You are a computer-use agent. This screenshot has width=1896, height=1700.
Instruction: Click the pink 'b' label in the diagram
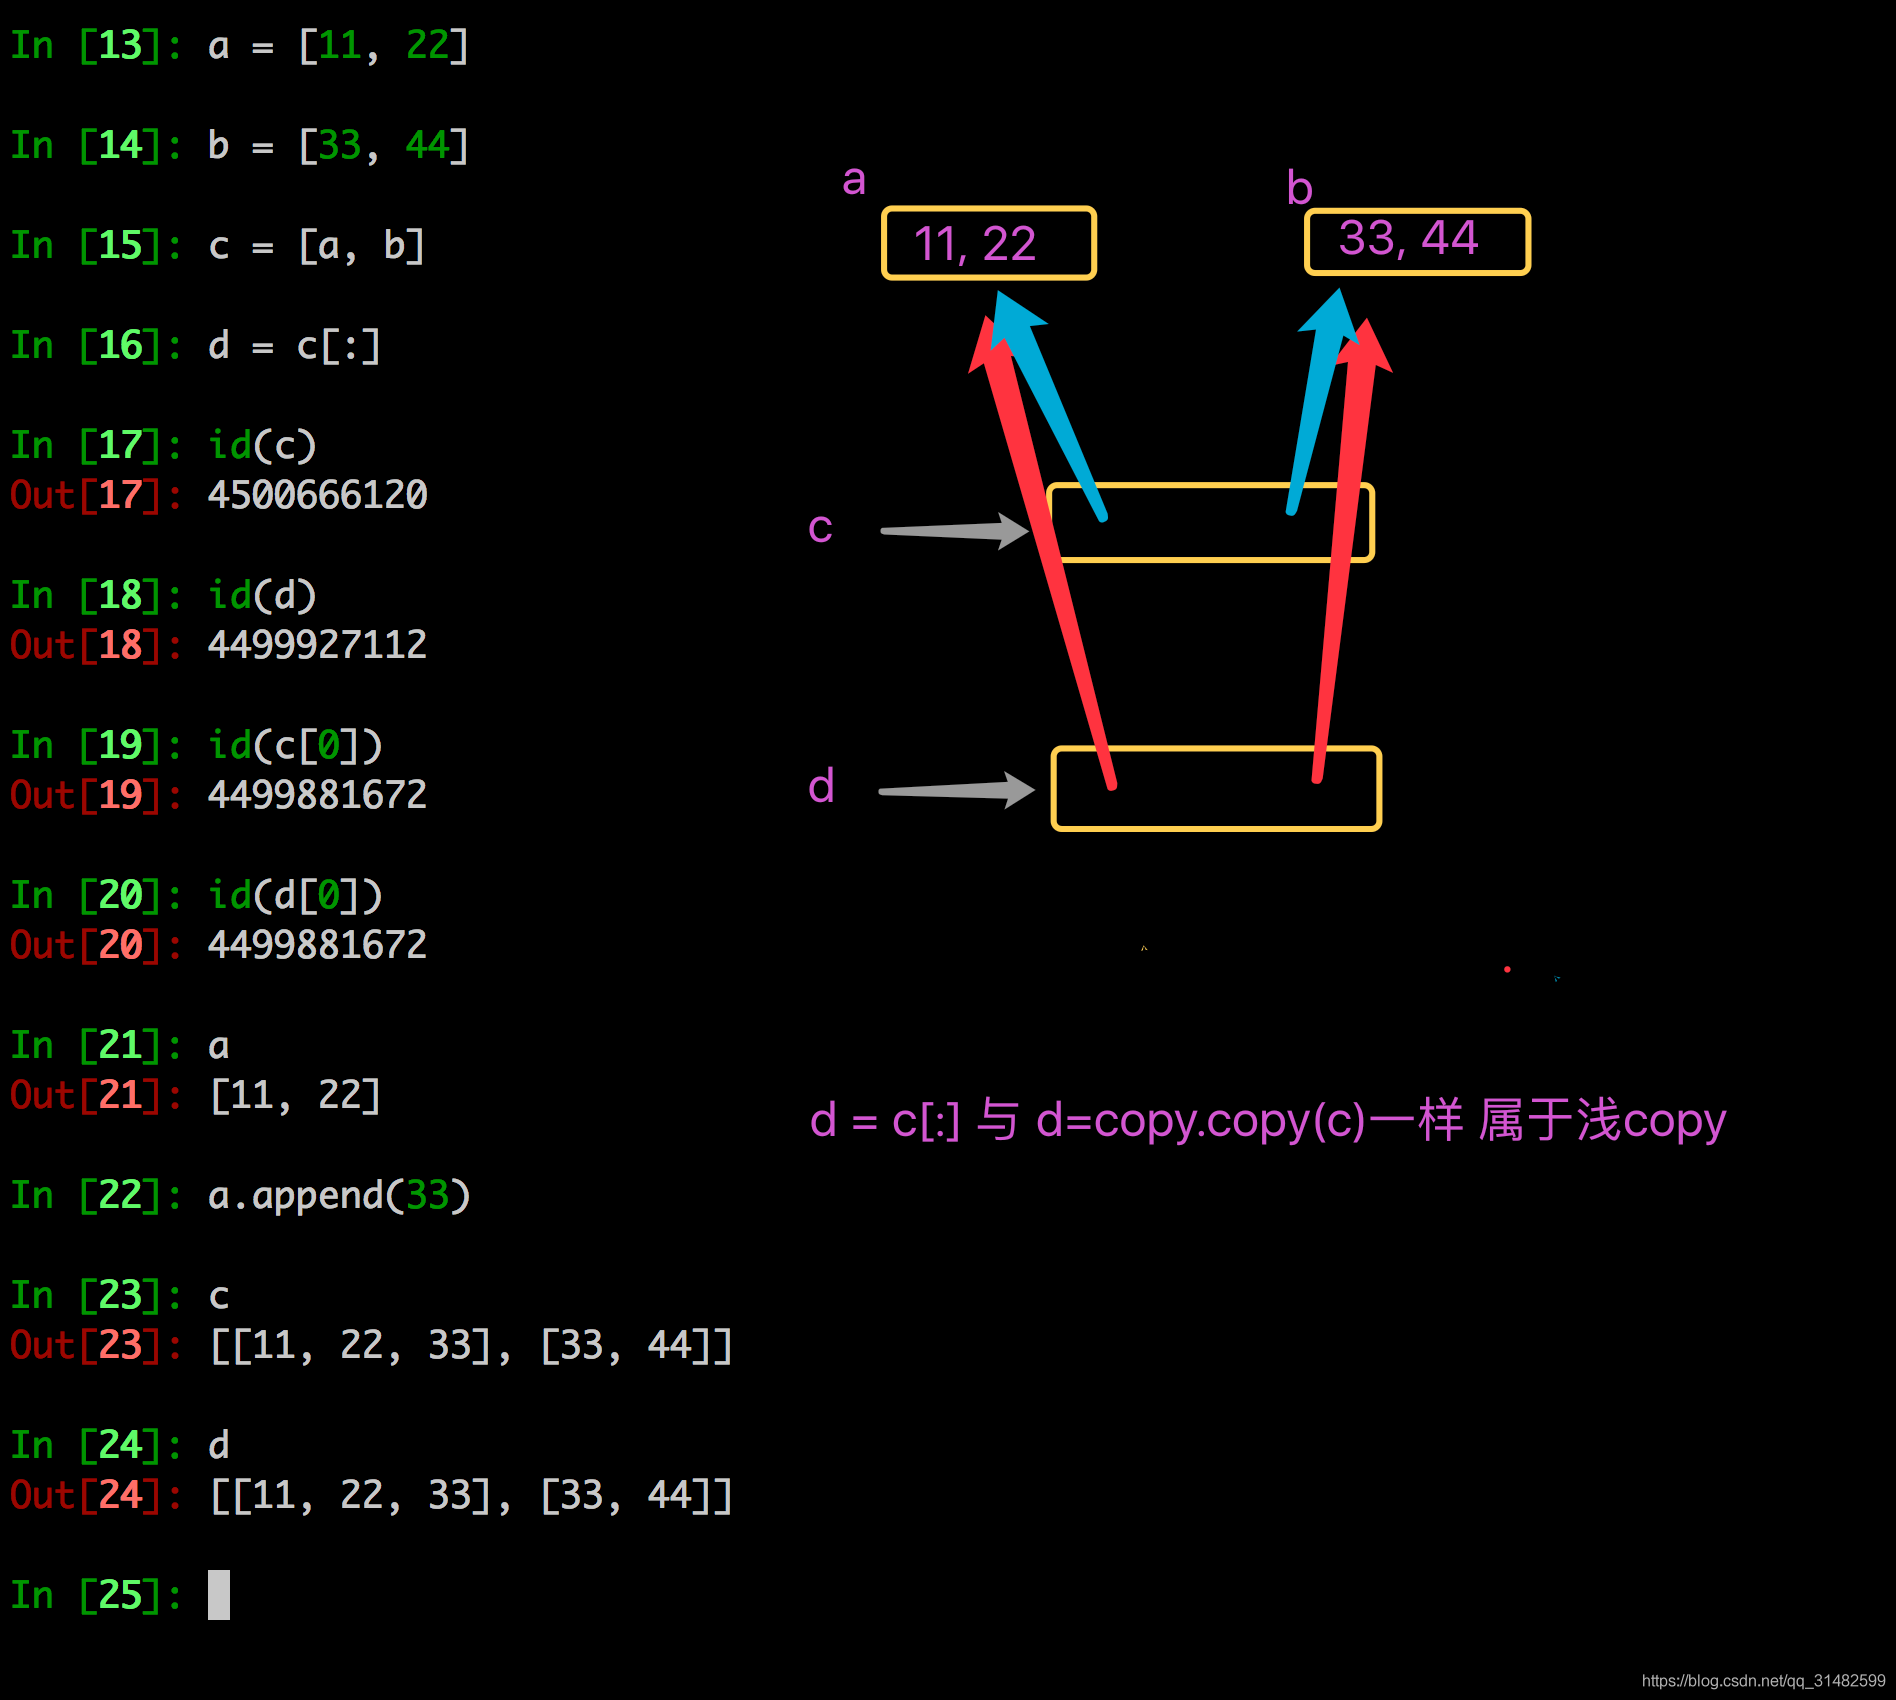click(x=1299, y=188)
